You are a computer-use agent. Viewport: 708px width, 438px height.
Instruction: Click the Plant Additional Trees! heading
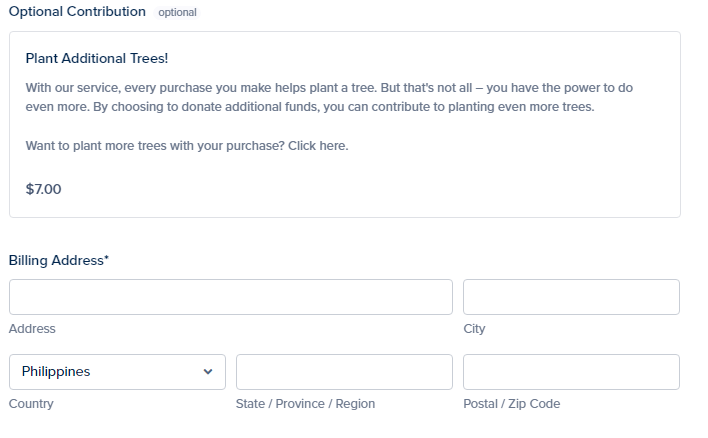(x=97, y=58)
